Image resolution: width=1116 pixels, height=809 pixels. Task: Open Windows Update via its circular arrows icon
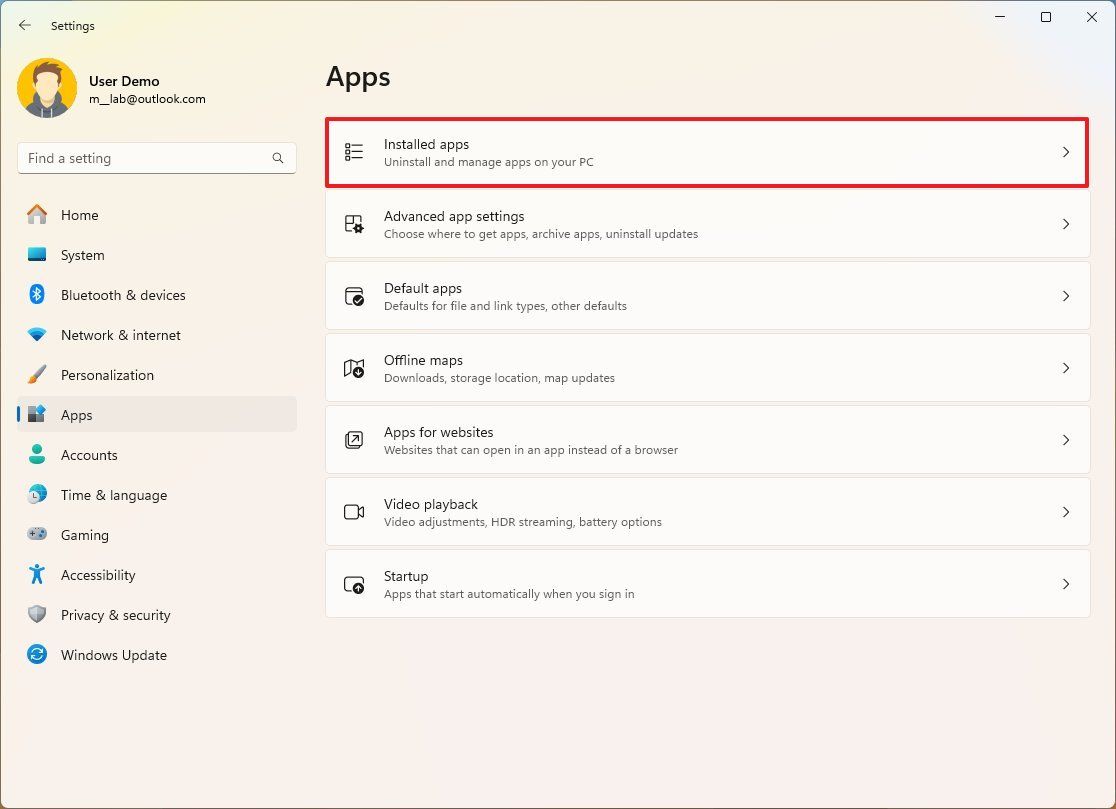point(36,655)
